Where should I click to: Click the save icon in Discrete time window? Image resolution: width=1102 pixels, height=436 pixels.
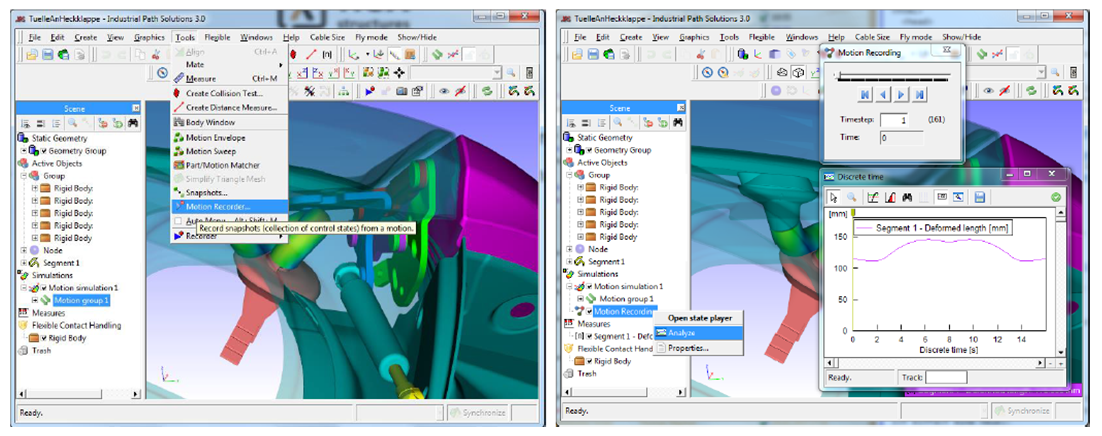pos(979,197)
